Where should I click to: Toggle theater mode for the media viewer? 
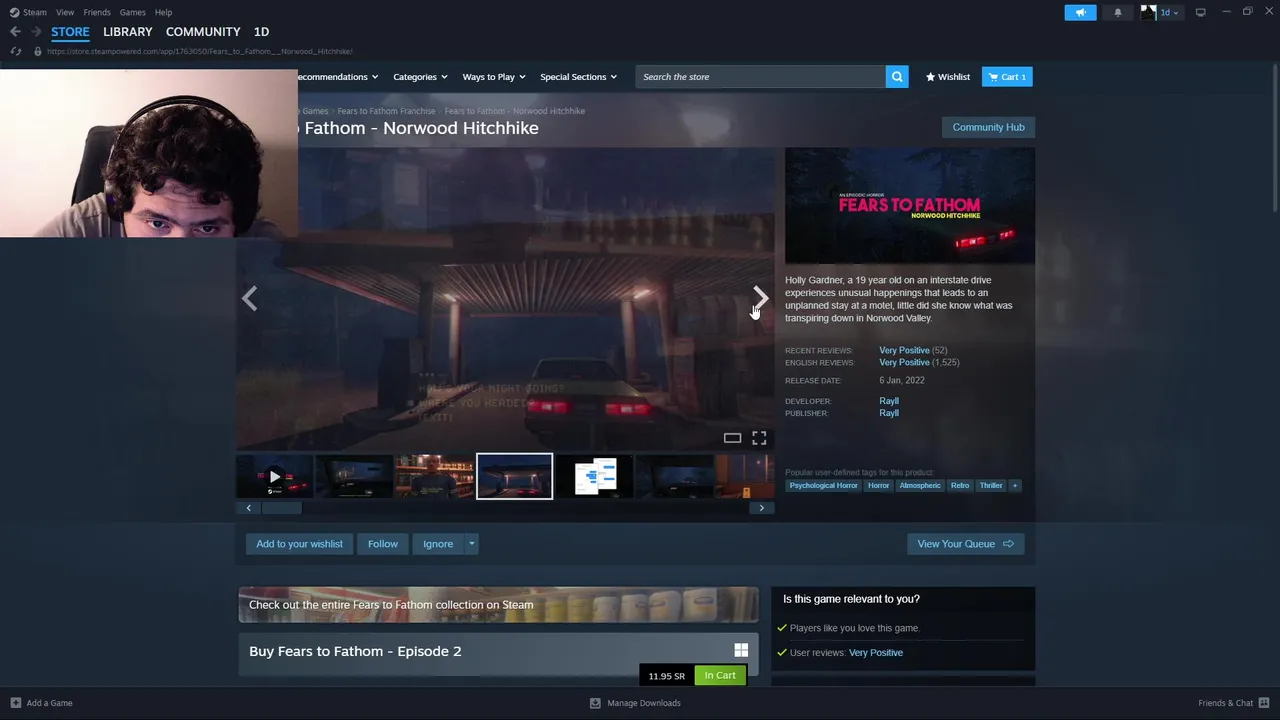[732, 438]
